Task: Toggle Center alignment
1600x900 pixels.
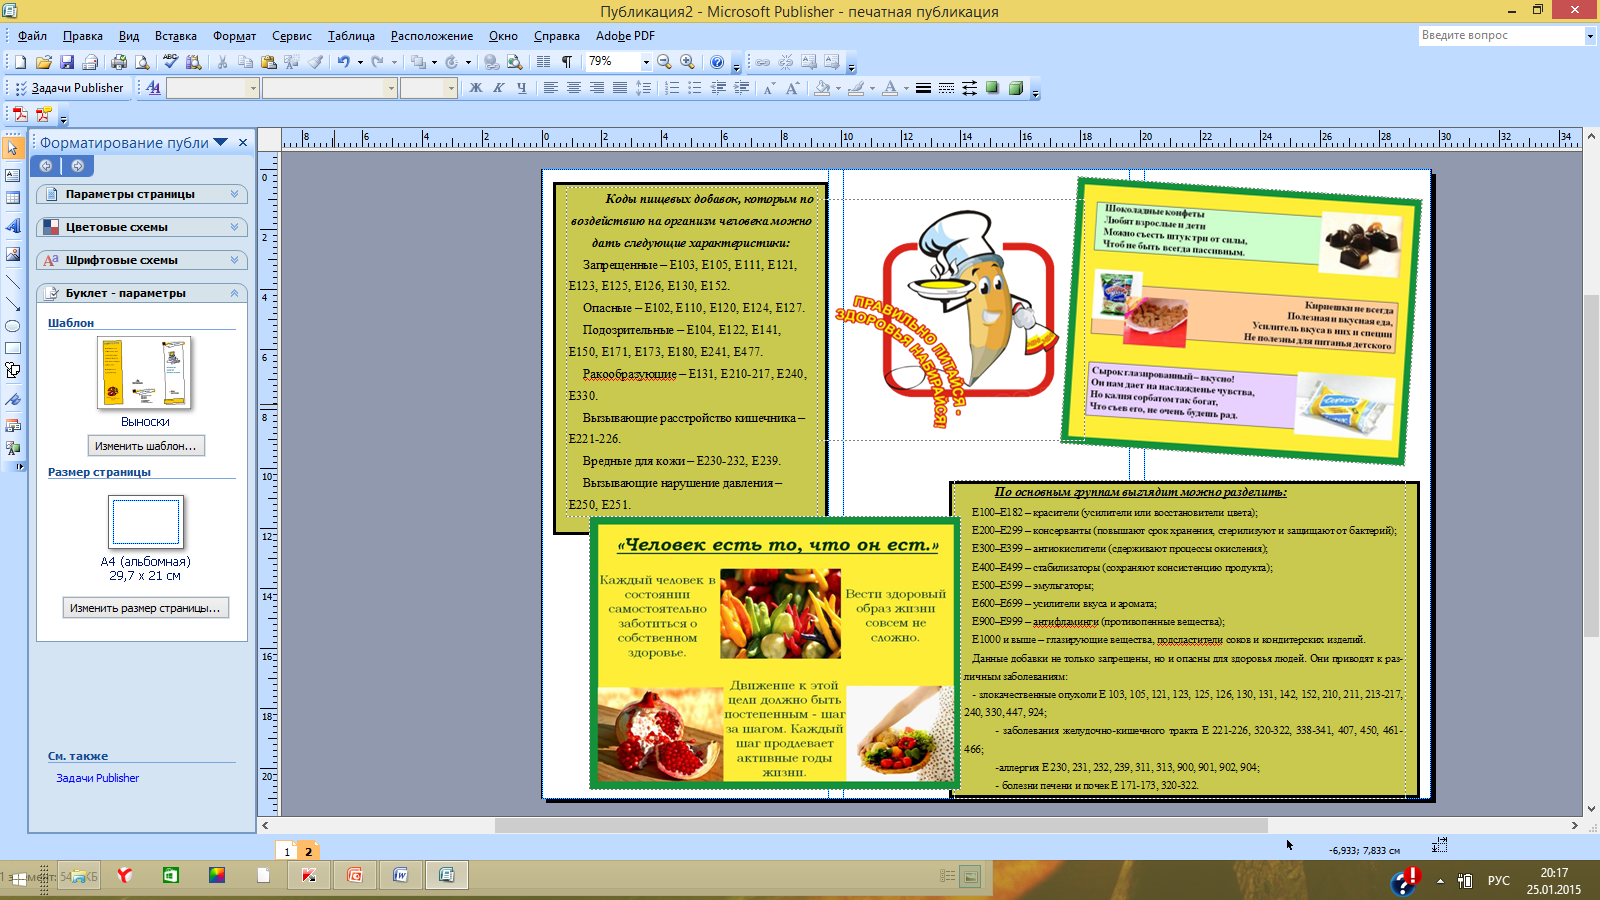Action: (573, 88)
